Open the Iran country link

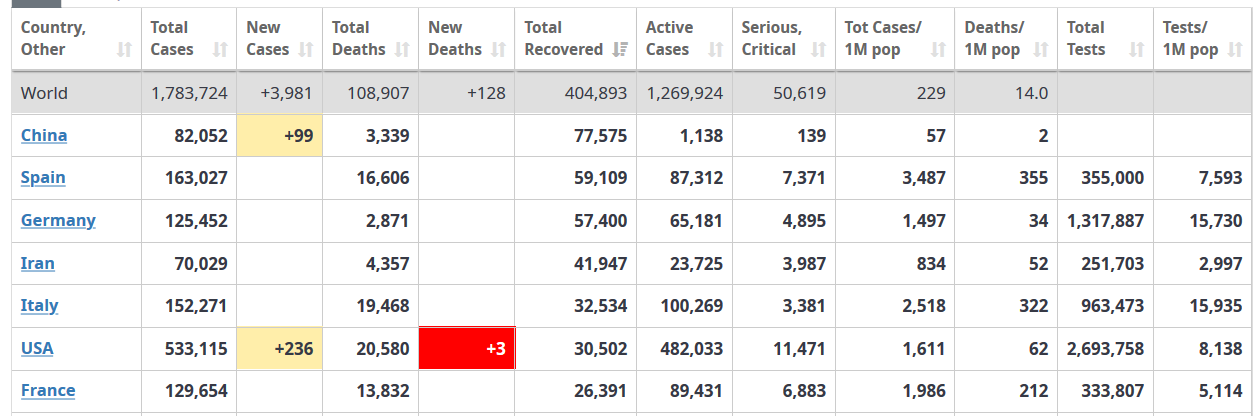click(x=38, y=263)
